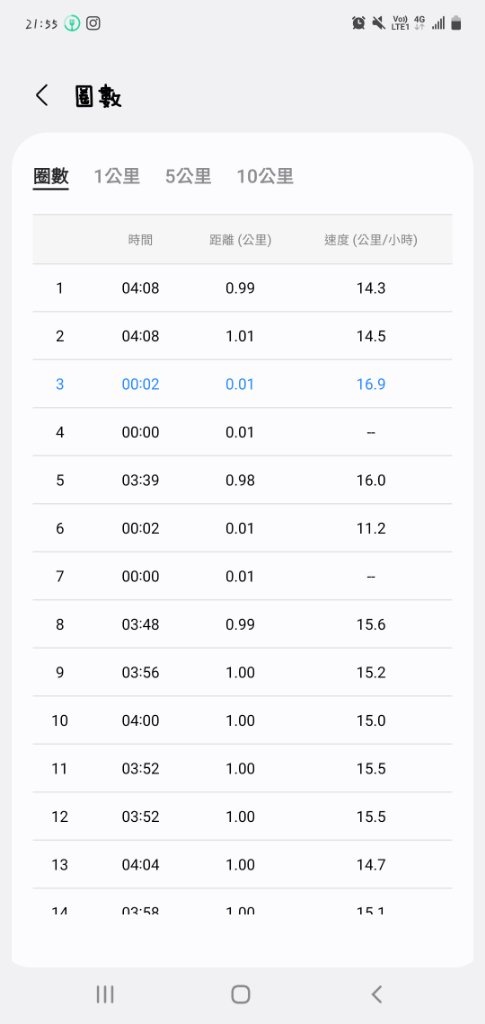485x1024 pixels.
Task: Tap the battery status icon
Action: point(456,23)
